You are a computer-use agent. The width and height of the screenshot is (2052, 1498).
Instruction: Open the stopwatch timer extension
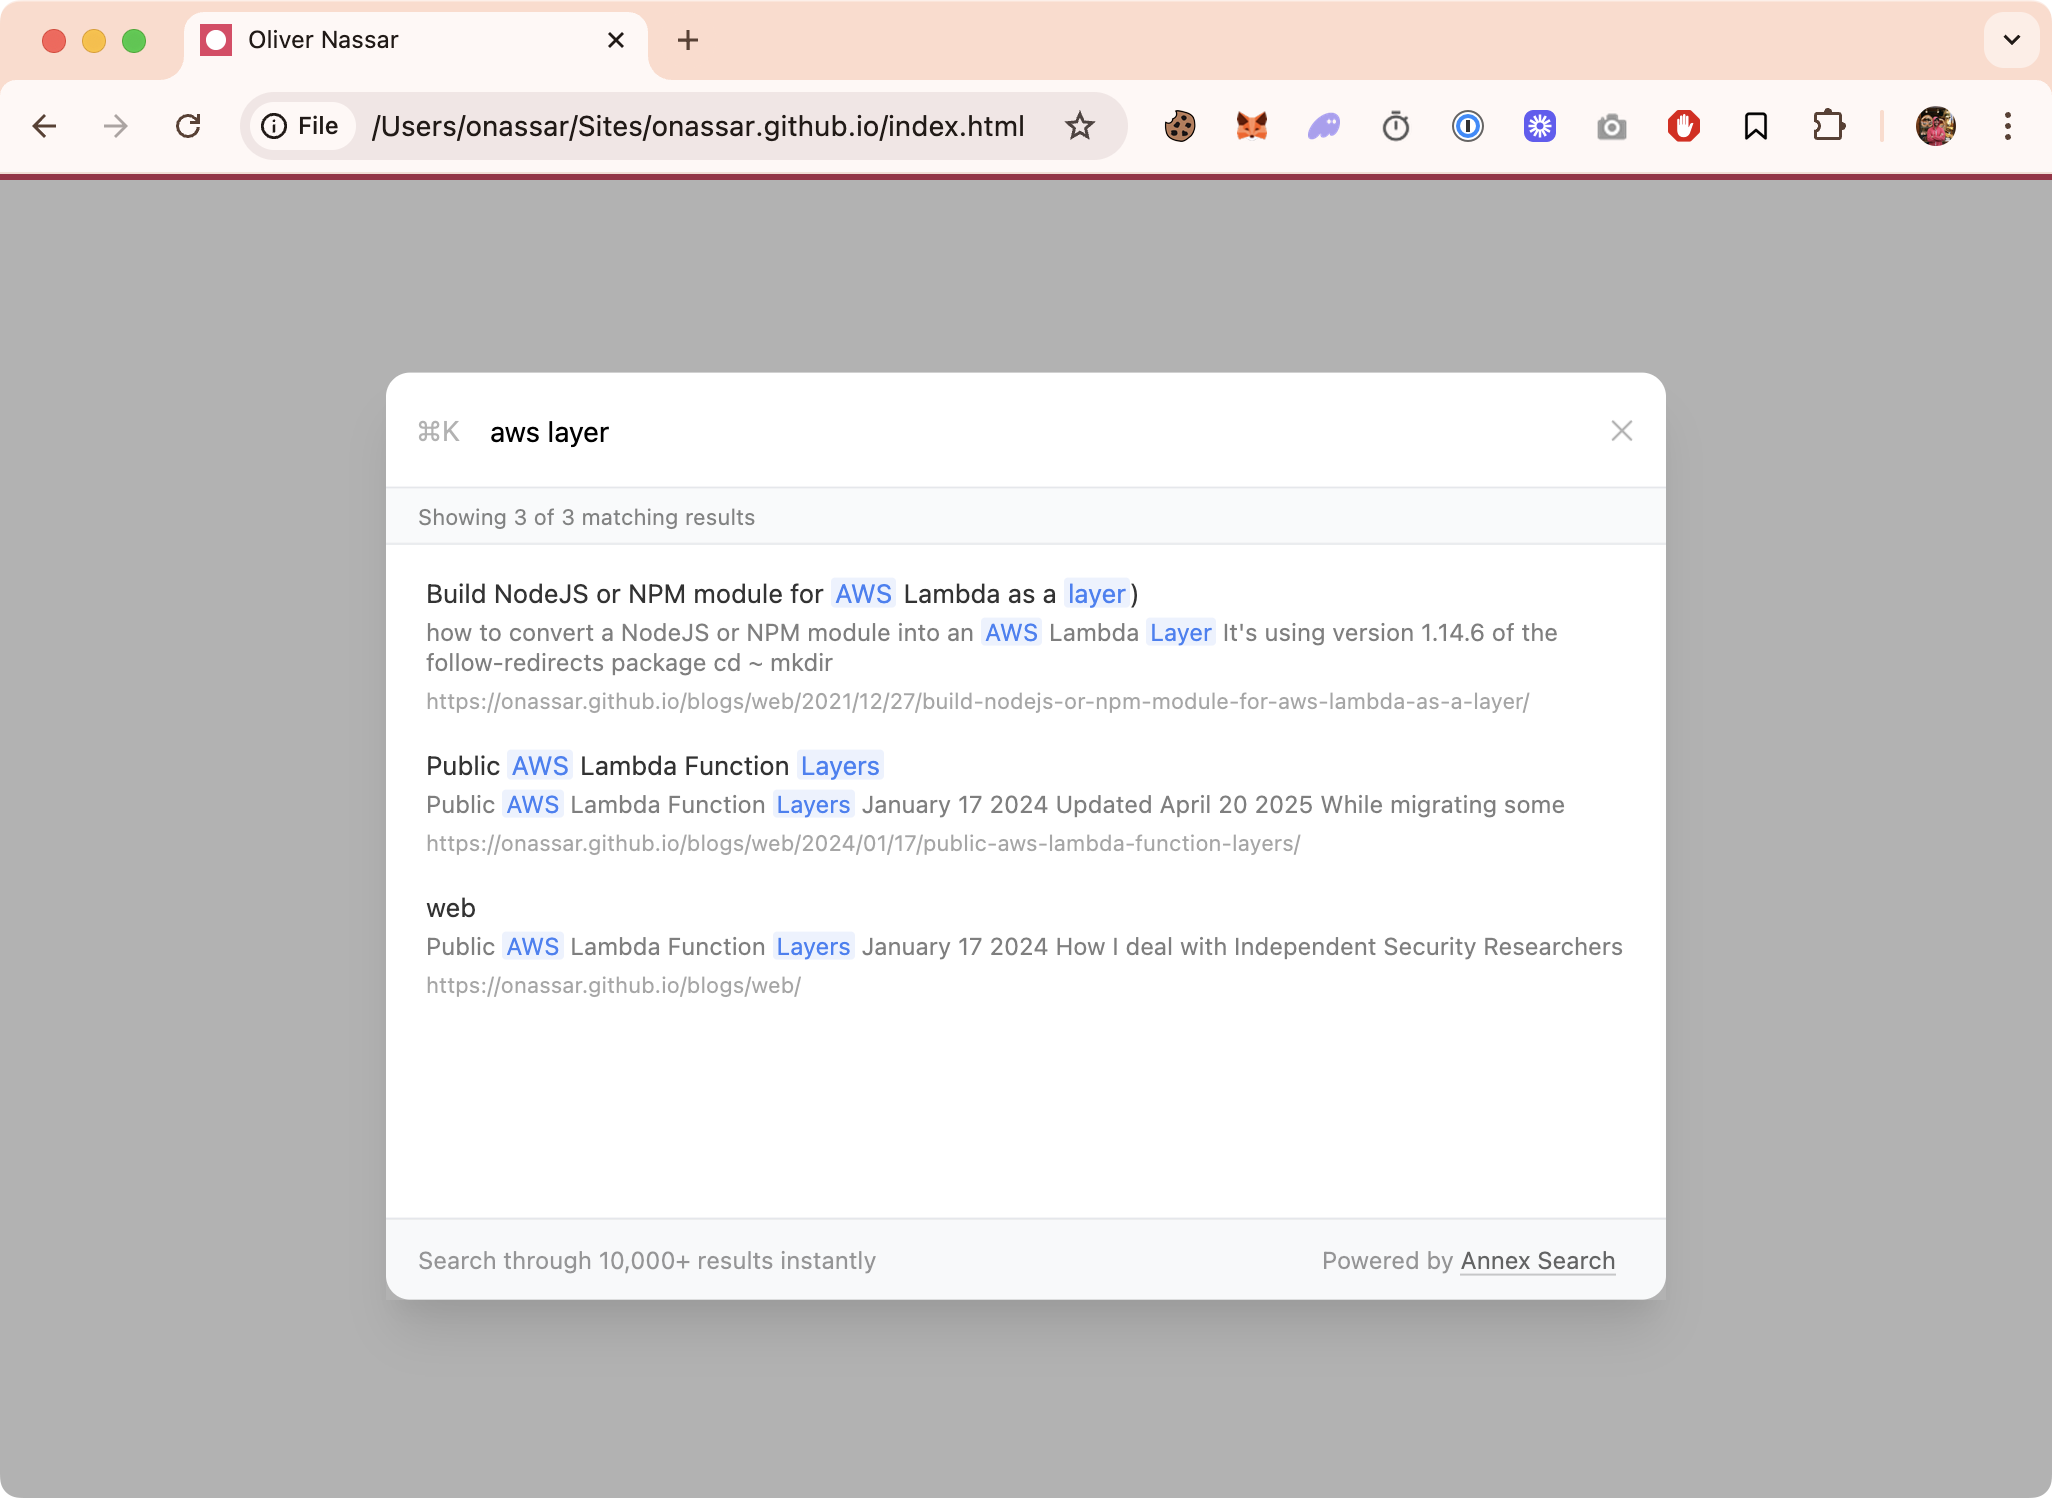pos(1396,126)
